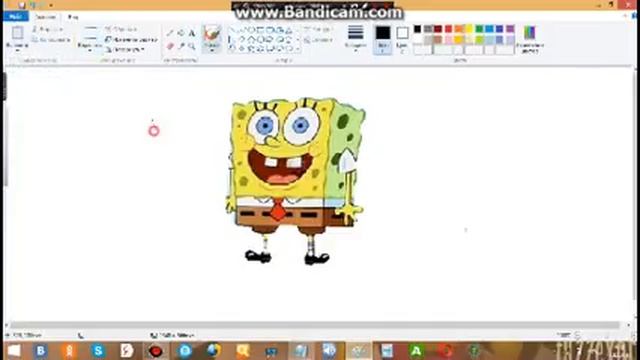
Task: Open the Rotate dropdown
Action: pos(125,49)
